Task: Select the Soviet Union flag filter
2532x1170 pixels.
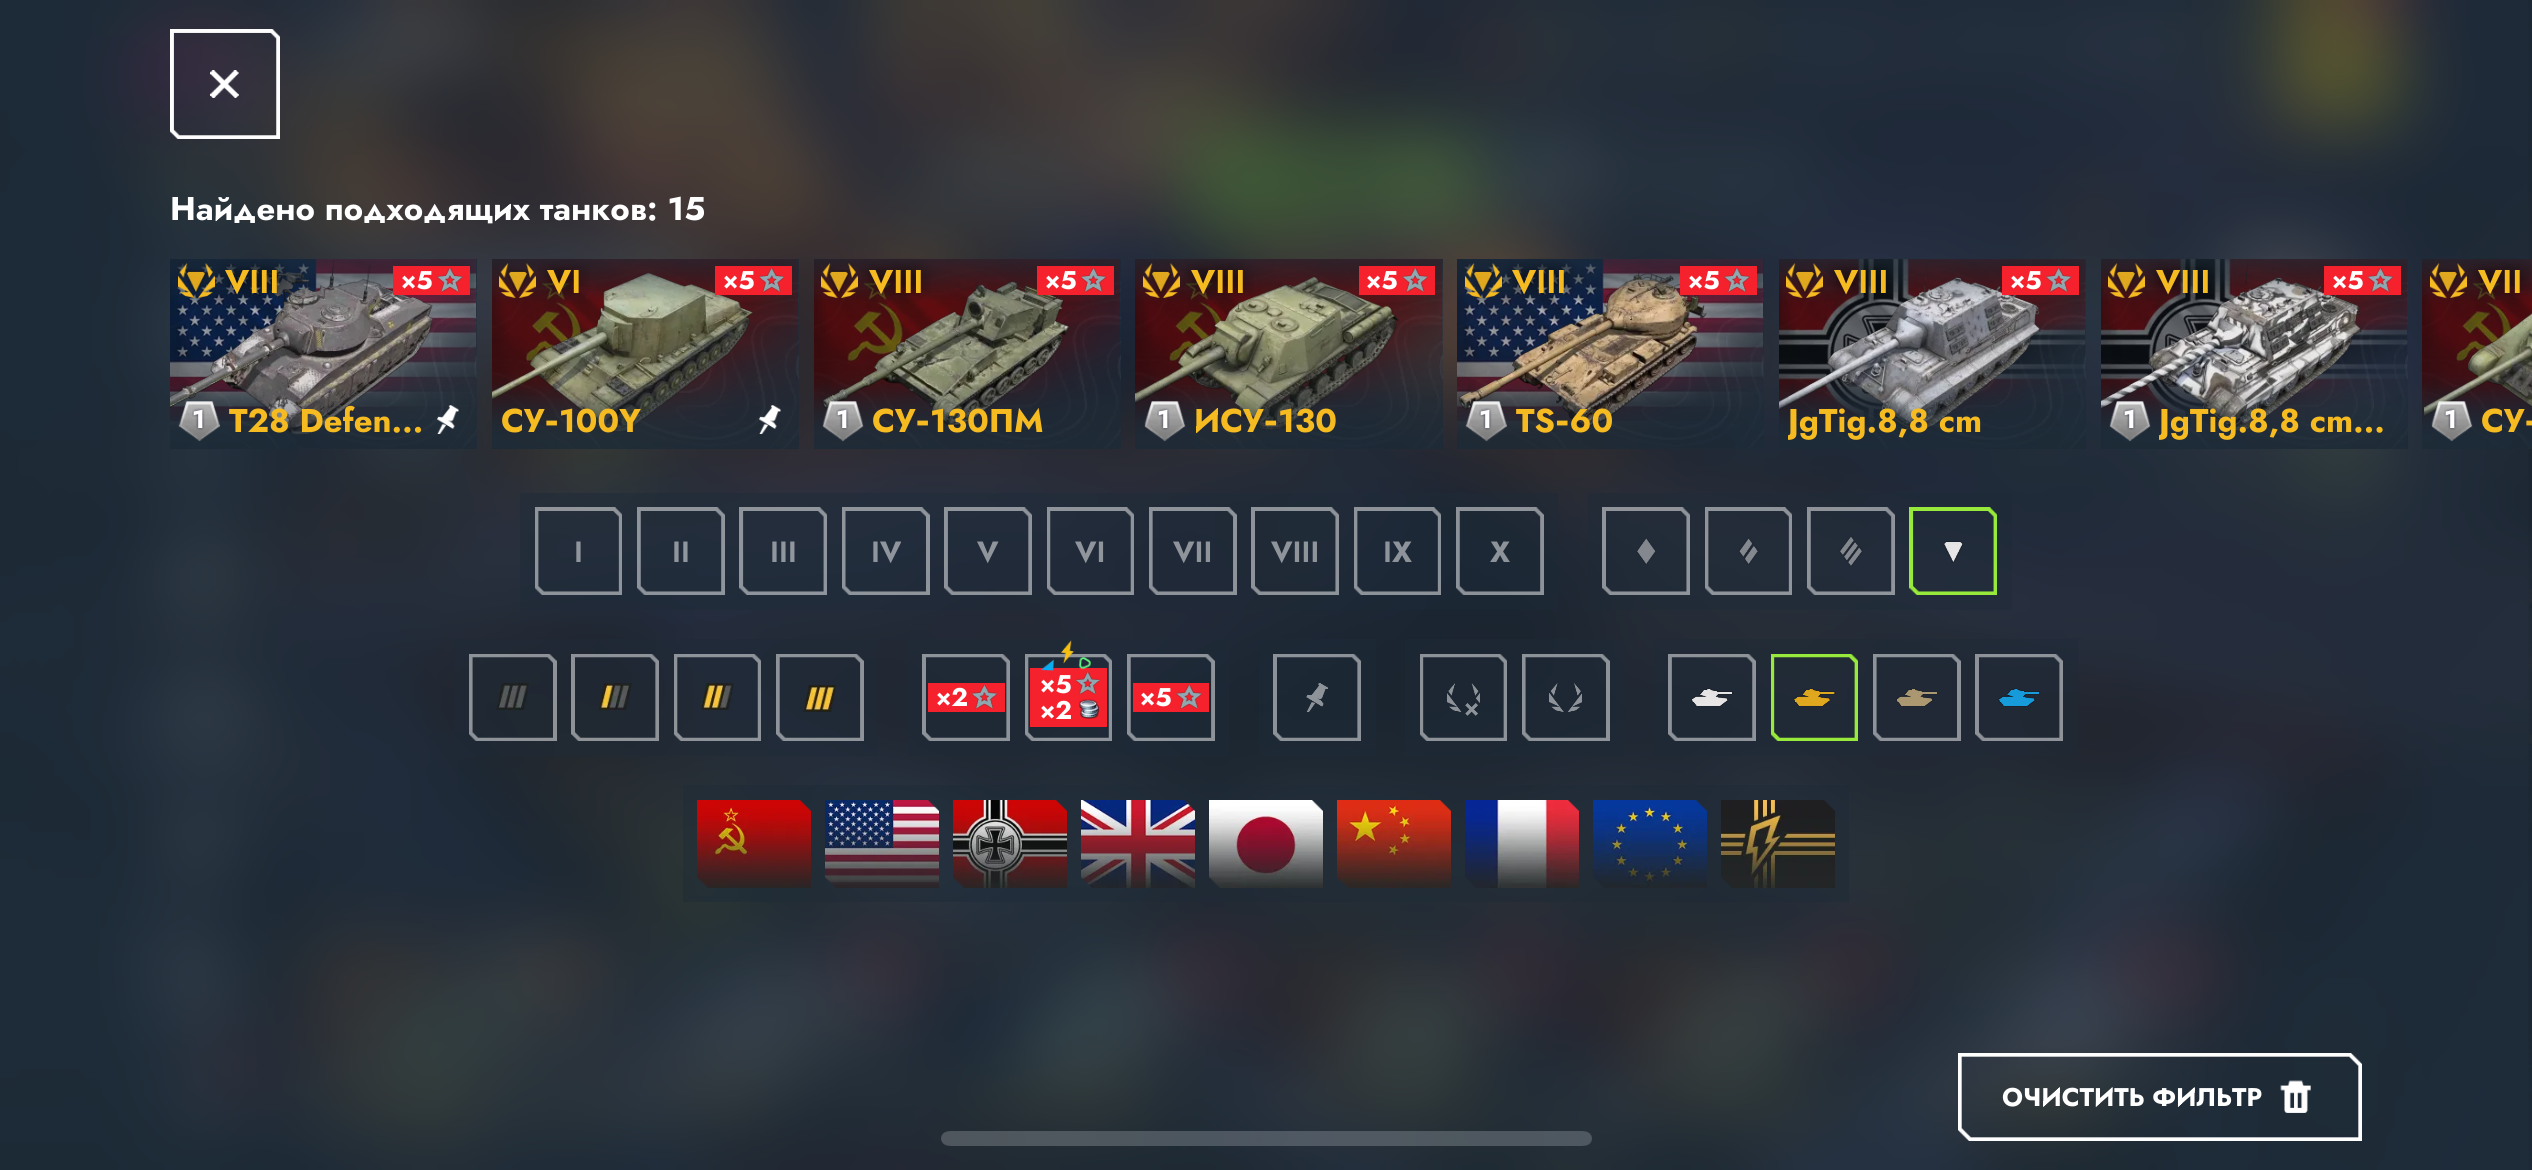Action: pos(753,843)
